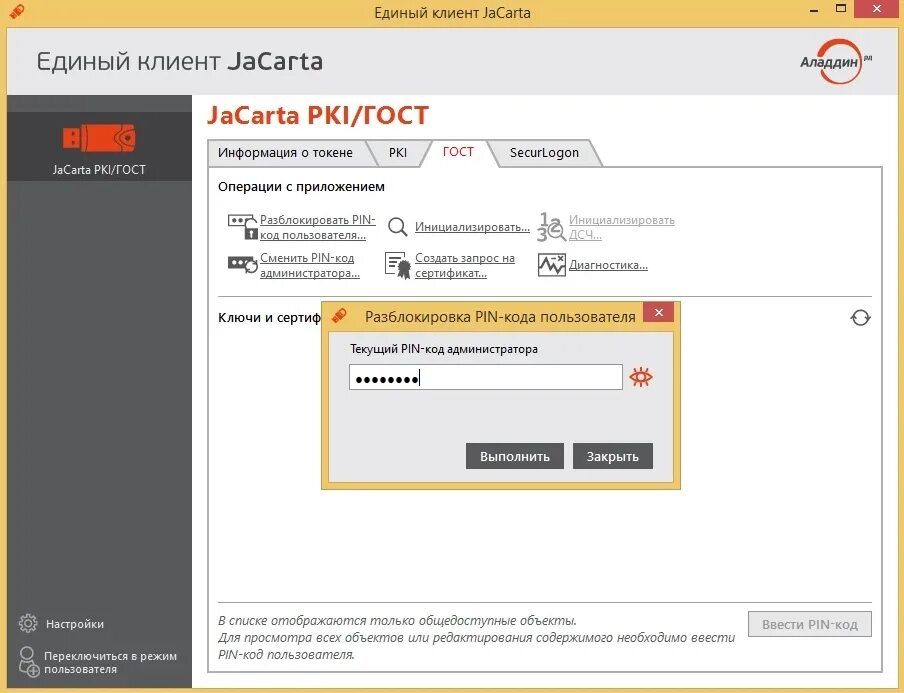This screenshot has height=693, width=904.
Task: Click Переключиться в режим пользователя
Action: [110, 662]
